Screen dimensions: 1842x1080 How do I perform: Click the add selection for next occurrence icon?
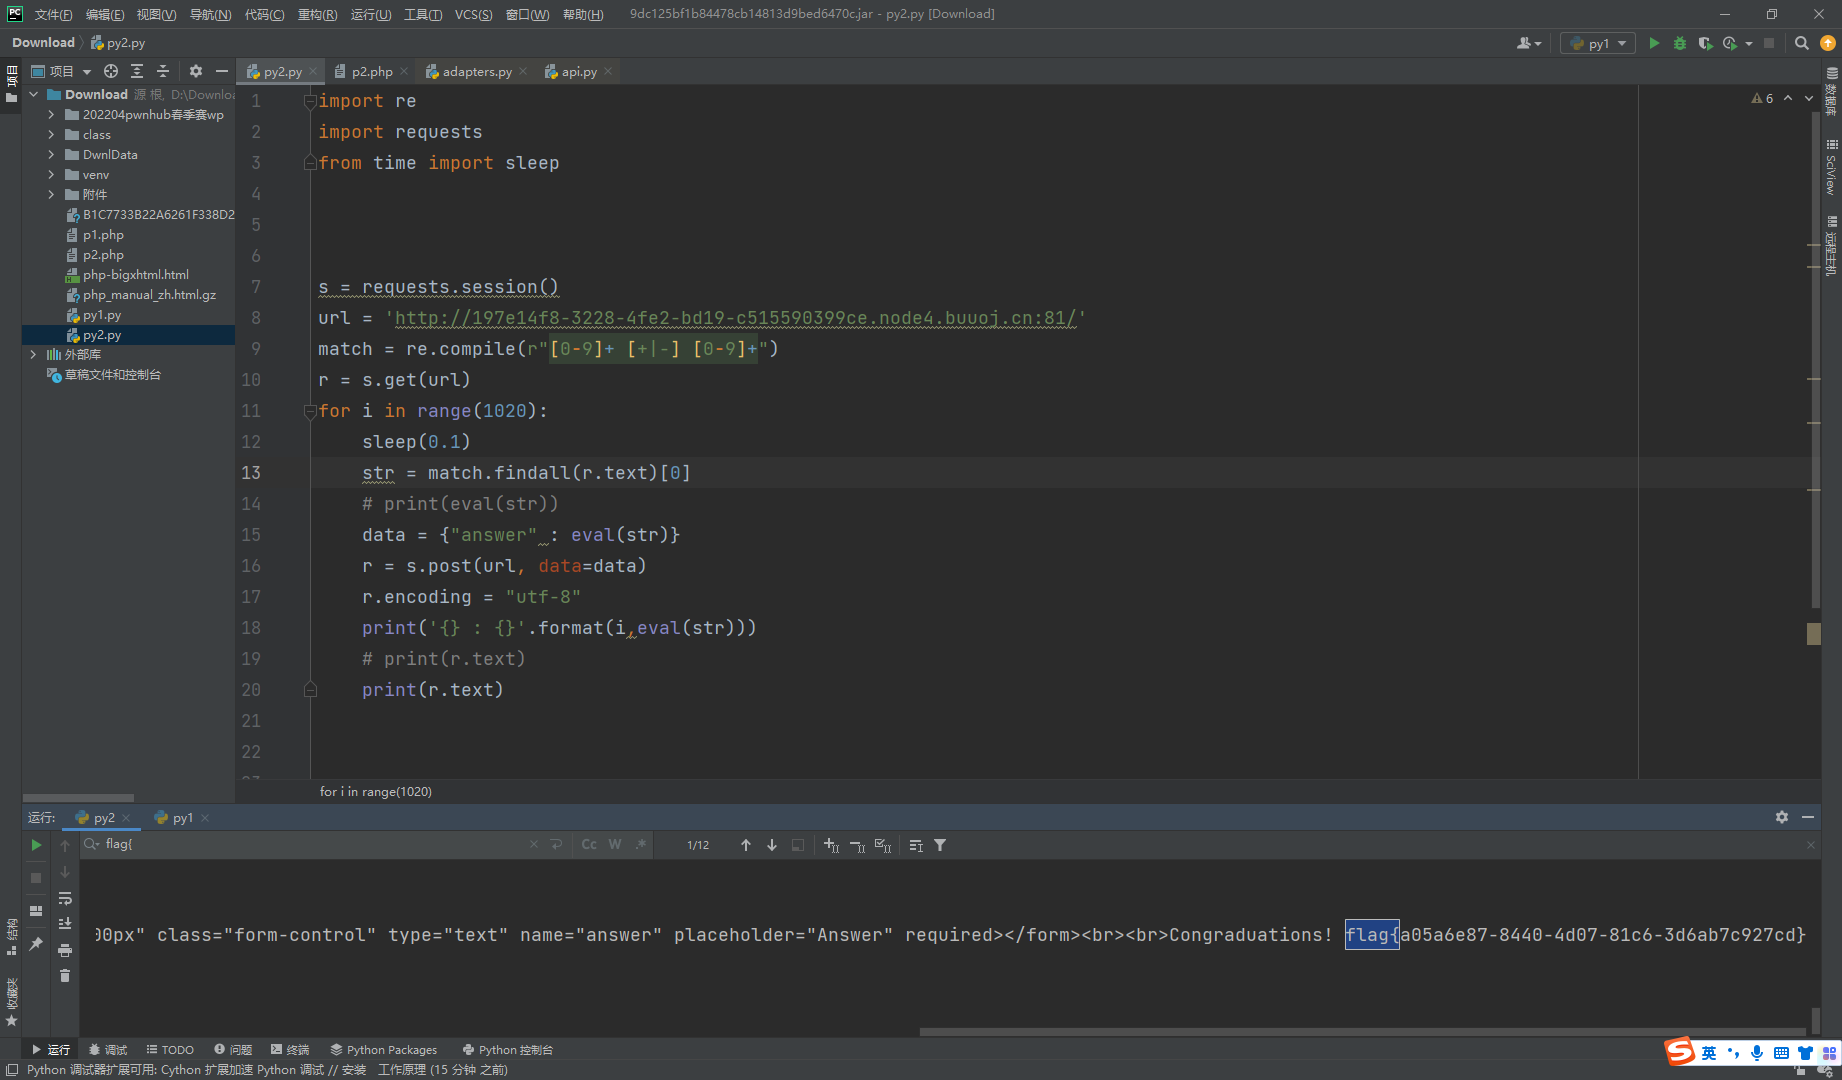[831, 845]
